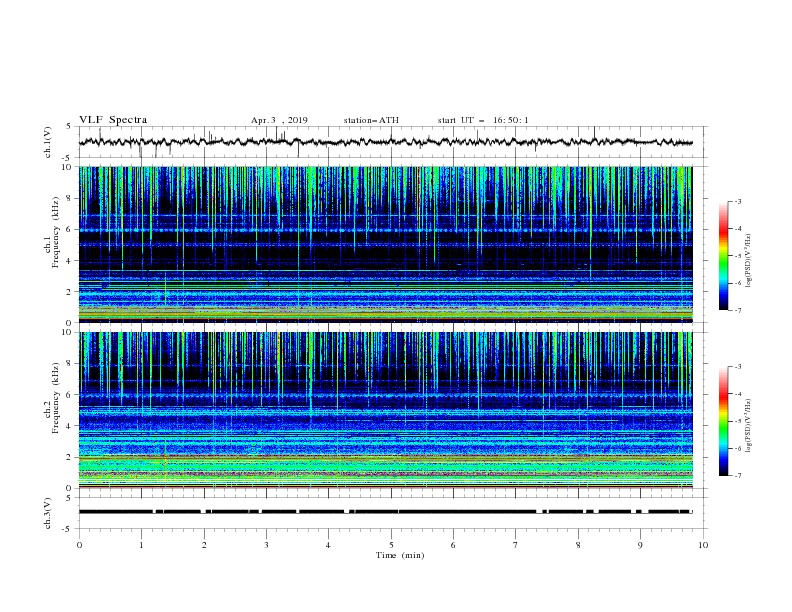The height and width of the screenshot is (612, 792).
Task: Click the "8" tick on the time axis
Action: coord(578,545)
